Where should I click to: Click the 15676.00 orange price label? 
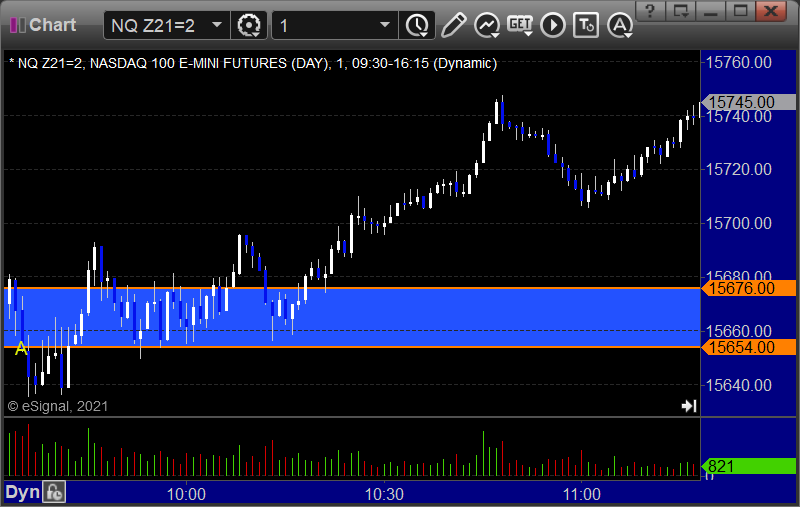[748, 288]
